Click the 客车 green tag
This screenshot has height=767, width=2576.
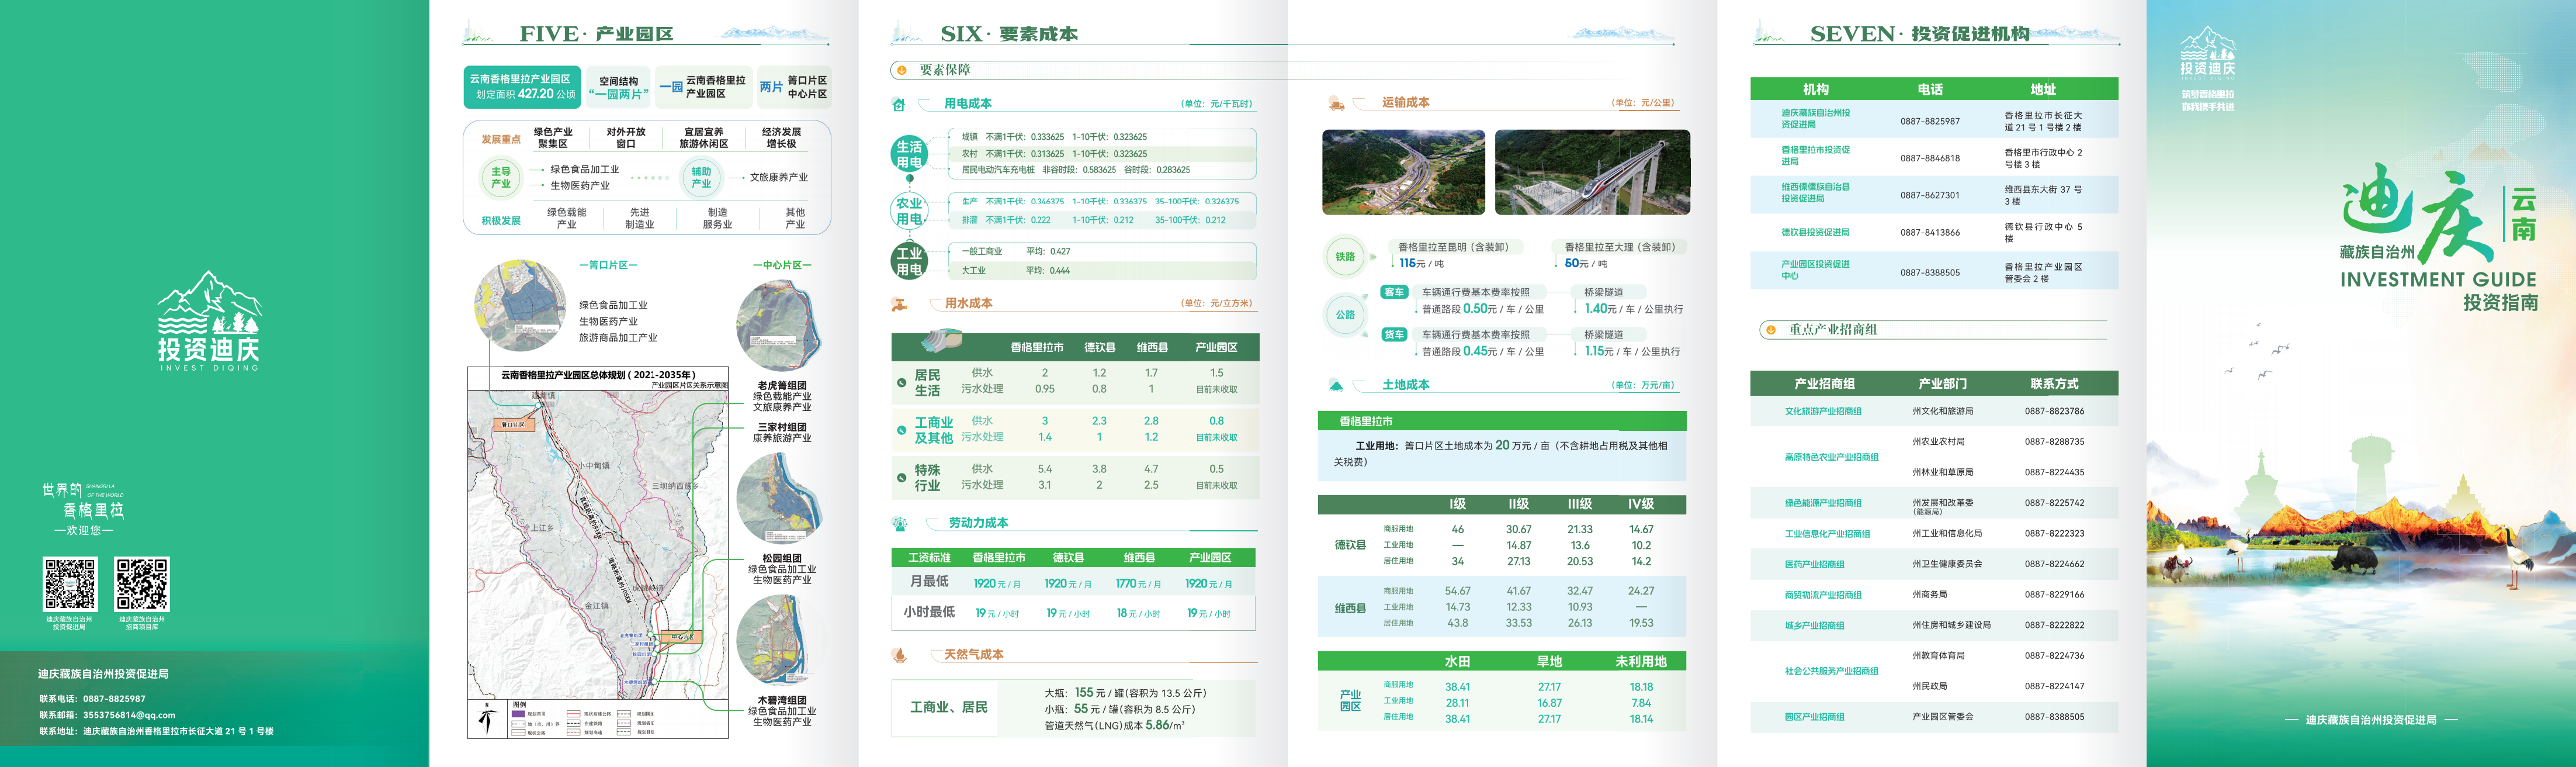(x=1394, y=292)
